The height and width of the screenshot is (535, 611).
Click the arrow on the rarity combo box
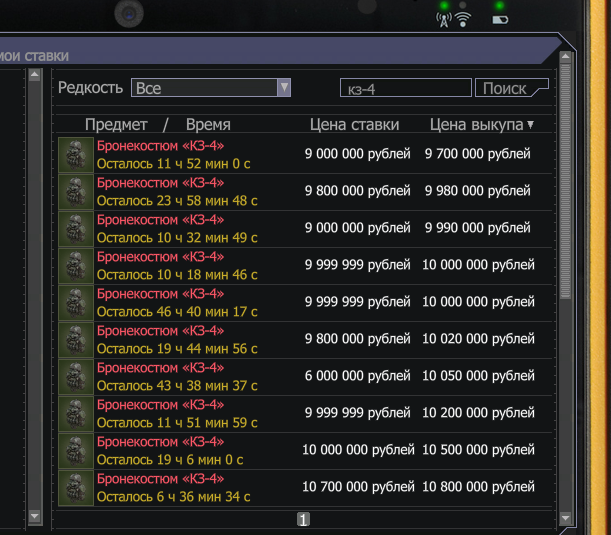point(284,88)
